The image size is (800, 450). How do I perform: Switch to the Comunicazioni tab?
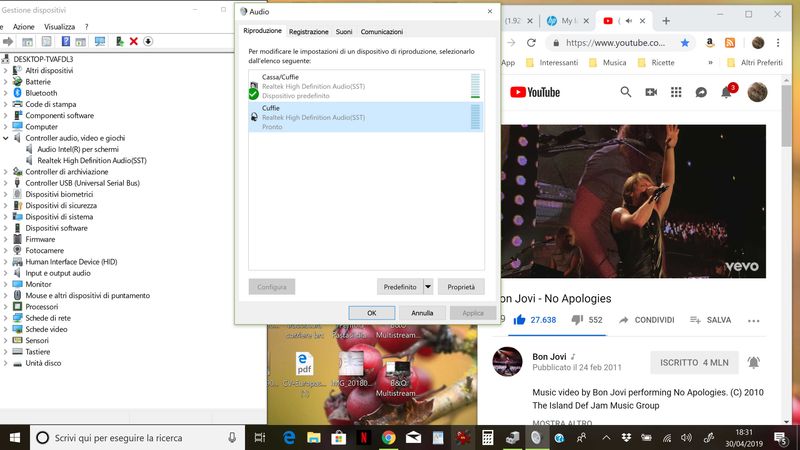pos(382,32)
